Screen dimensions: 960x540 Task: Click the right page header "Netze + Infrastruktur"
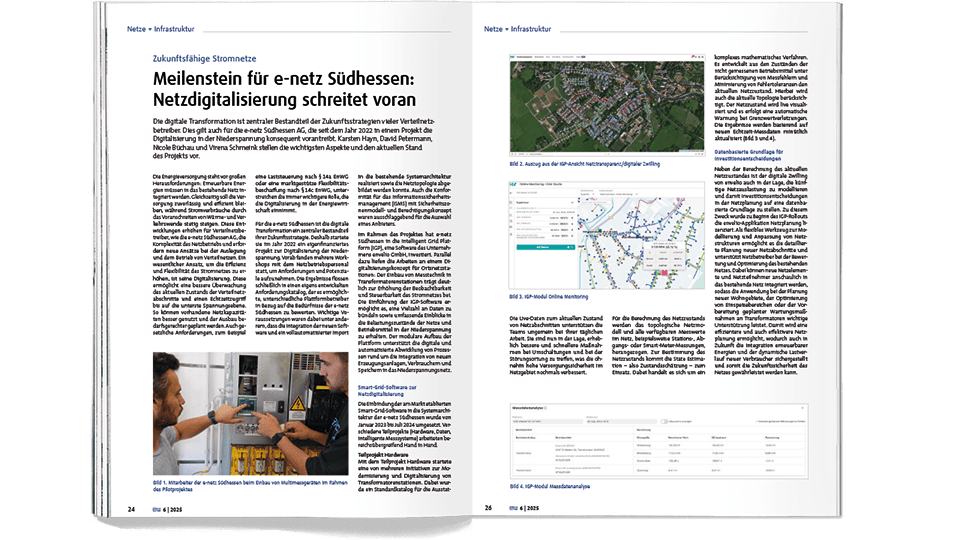(x=517, y=29)
